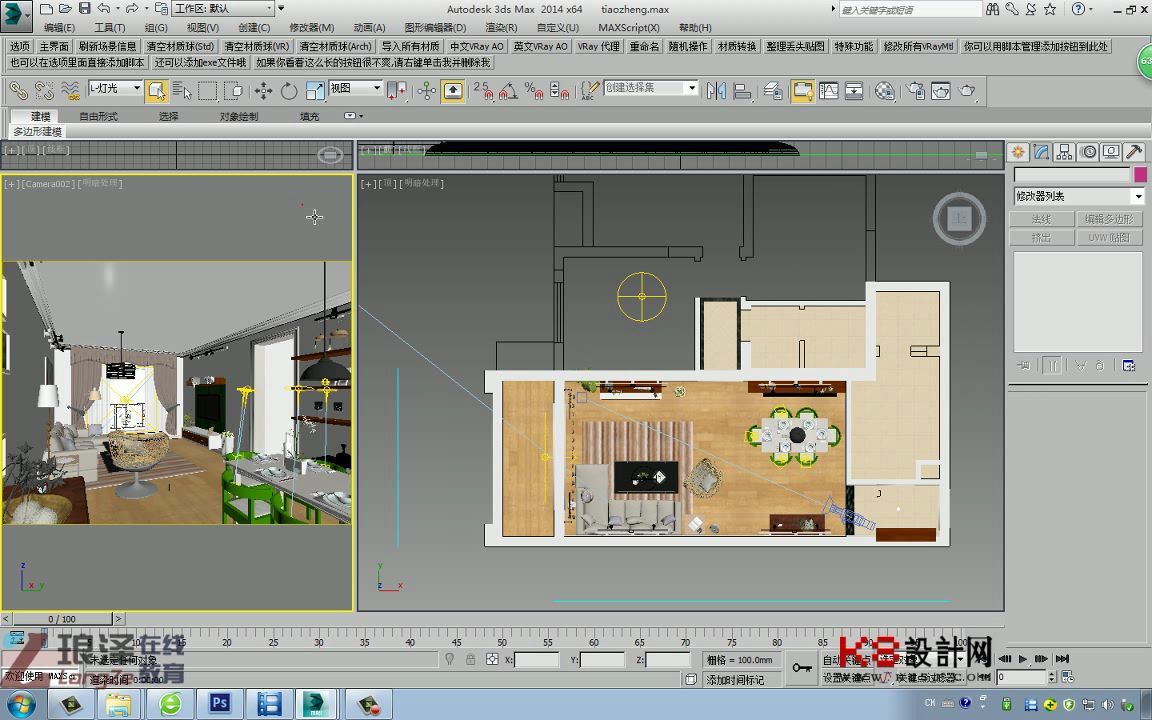Open the 修改器列表 modifier list dropdown
Screen dimensions: 1152x720
point(1079,196)
